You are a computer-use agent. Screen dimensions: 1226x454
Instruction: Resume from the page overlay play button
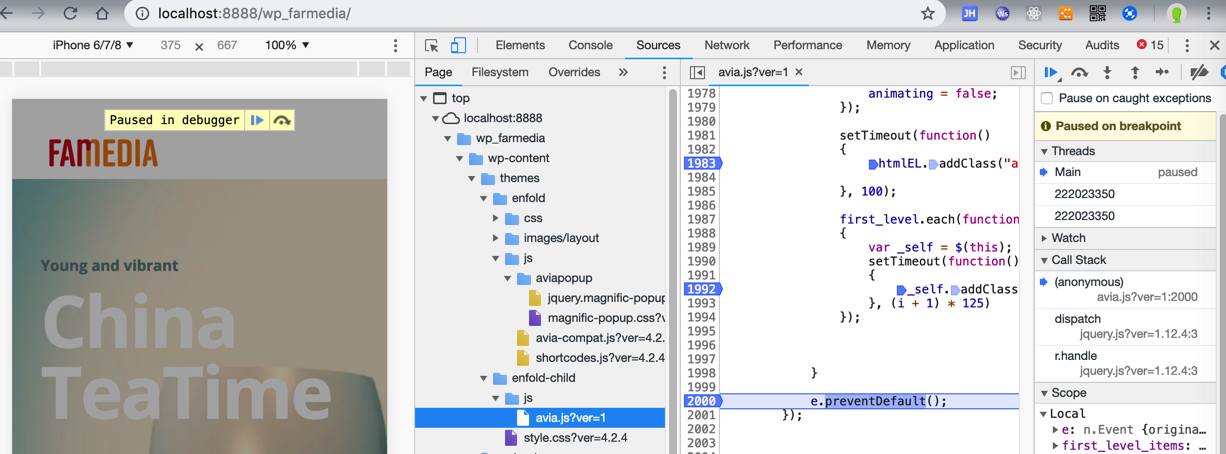[258, 120]
